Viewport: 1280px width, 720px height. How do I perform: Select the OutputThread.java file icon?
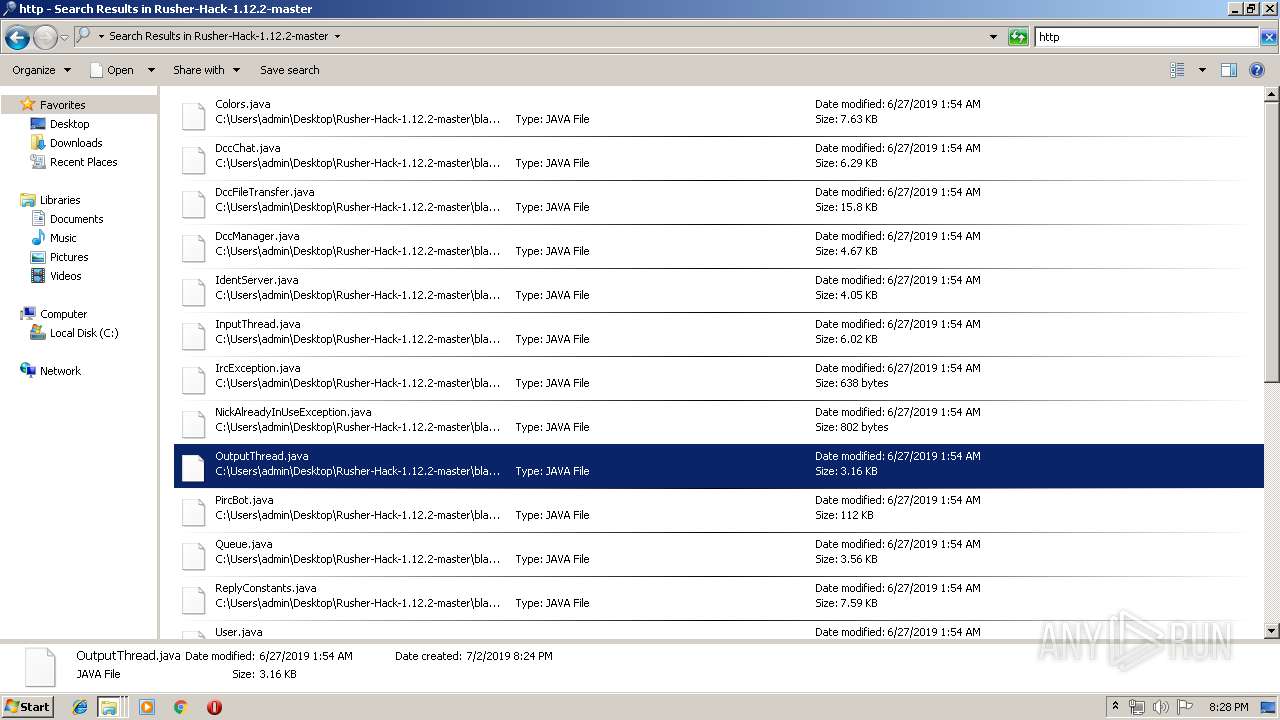coord(193,468)
